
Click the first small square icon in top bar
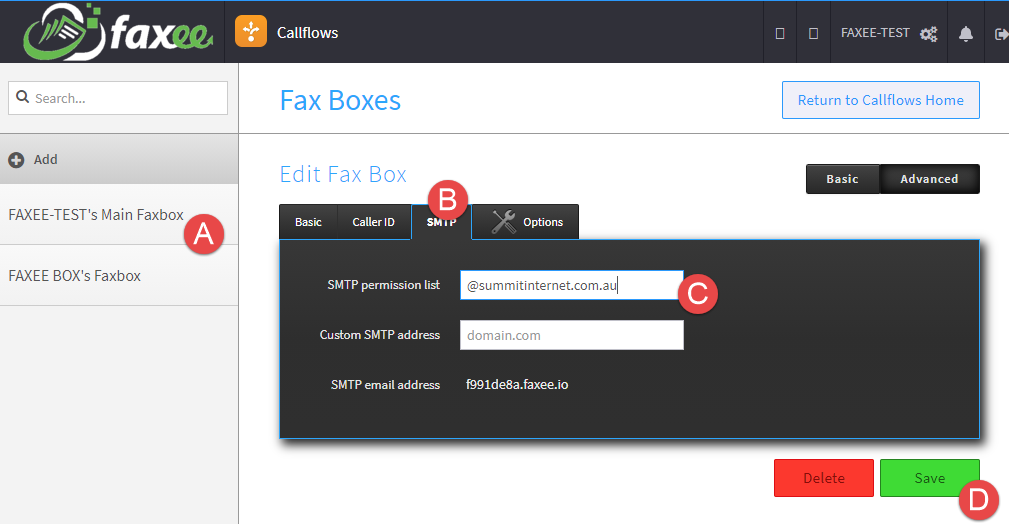click(780, 33)
